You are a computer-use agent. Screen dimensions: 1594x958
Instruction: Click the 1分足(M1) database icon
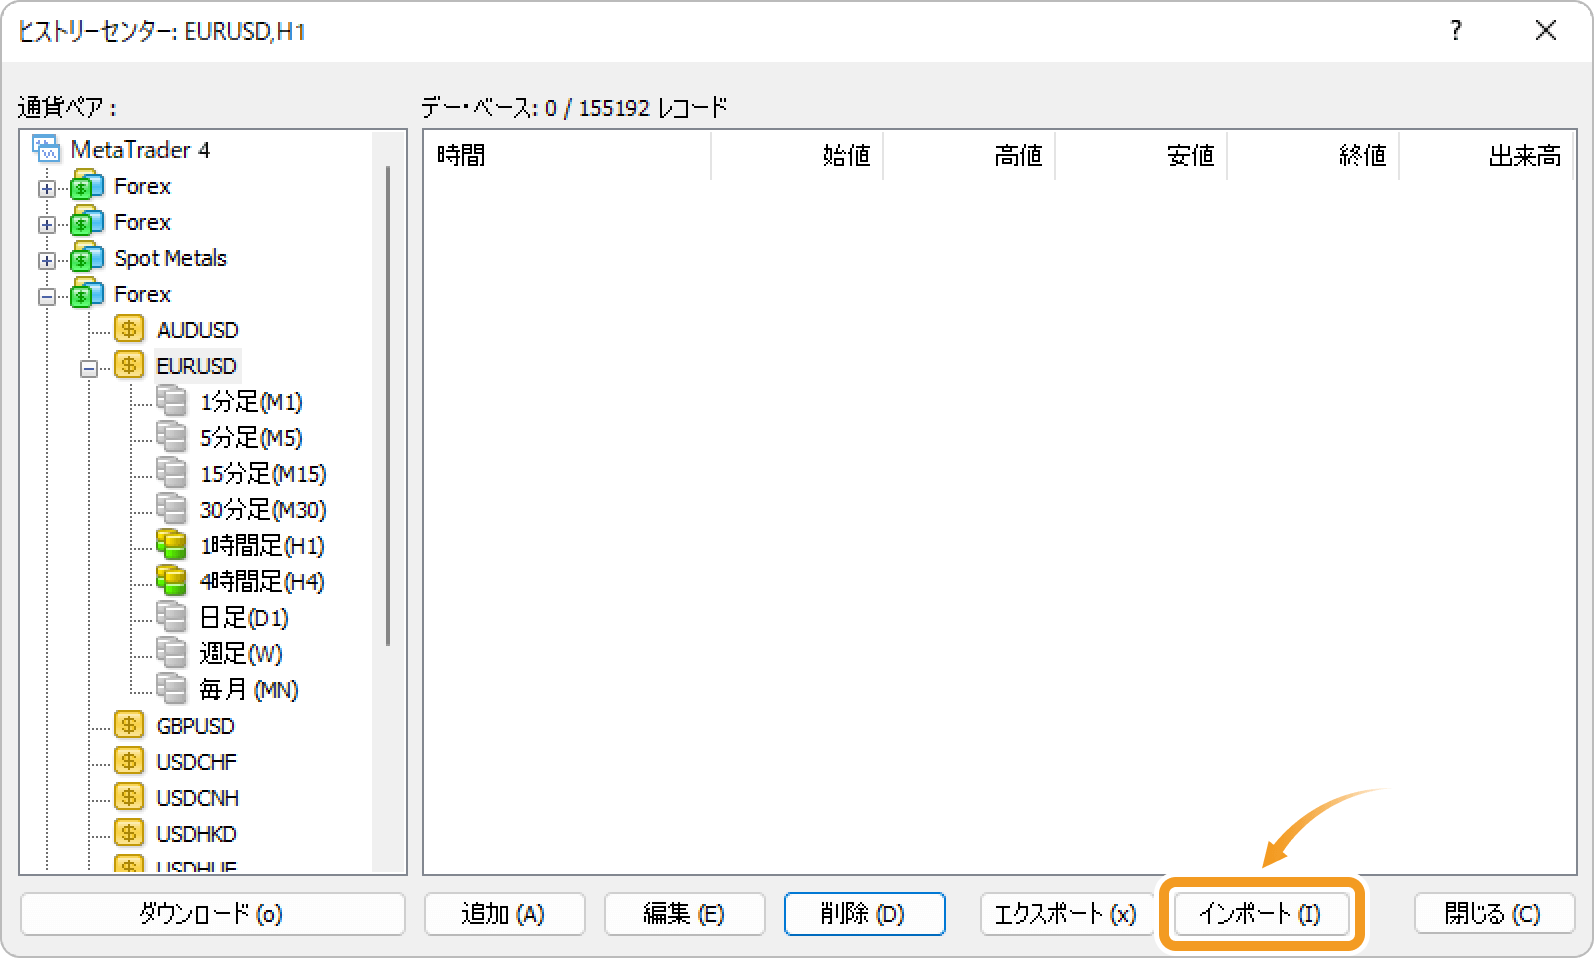click(x=171, y=401)
